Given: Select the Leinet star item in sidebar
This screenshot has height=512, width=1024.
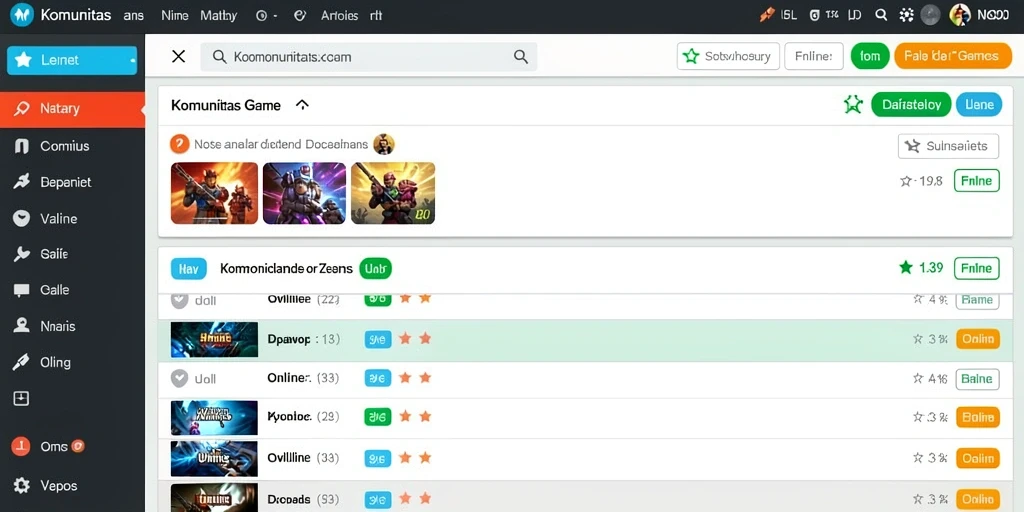Looking at the screenshot, I should 72,60.
